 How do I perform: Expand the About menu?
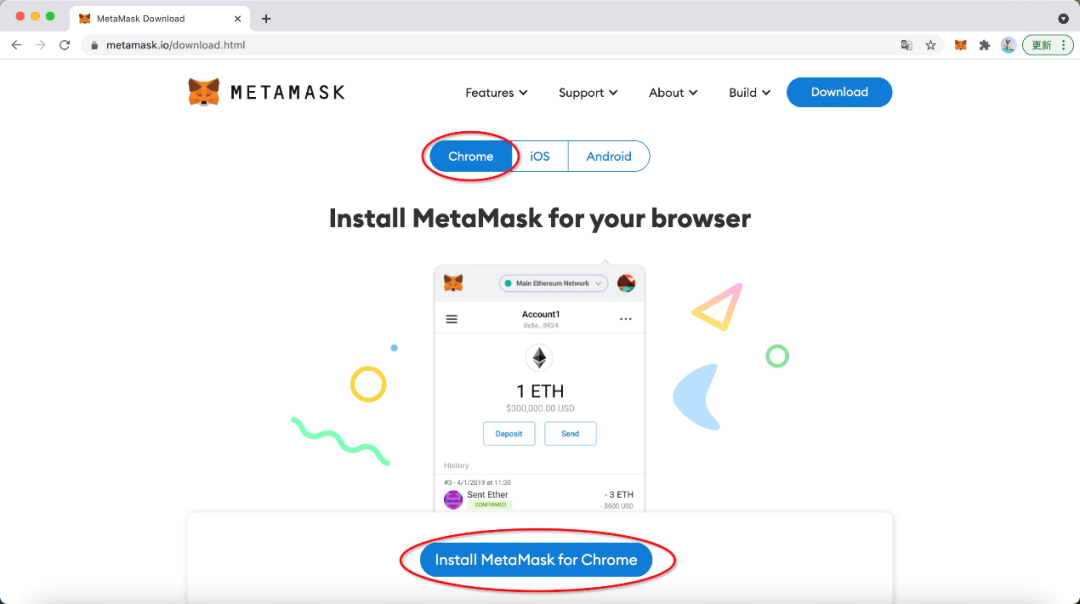pos(673,92)
